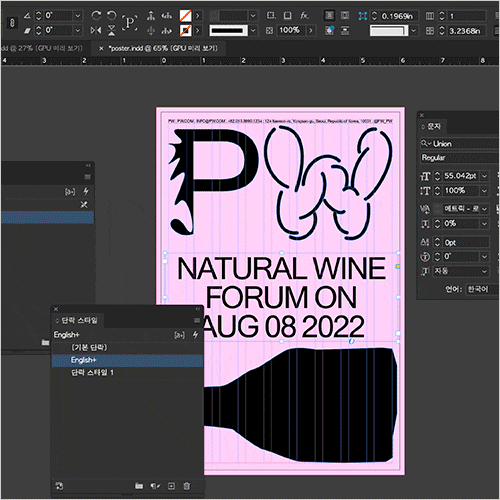Toggle the content-aware fit icon
The image size is (500, 500).
(x=330, y=31)
